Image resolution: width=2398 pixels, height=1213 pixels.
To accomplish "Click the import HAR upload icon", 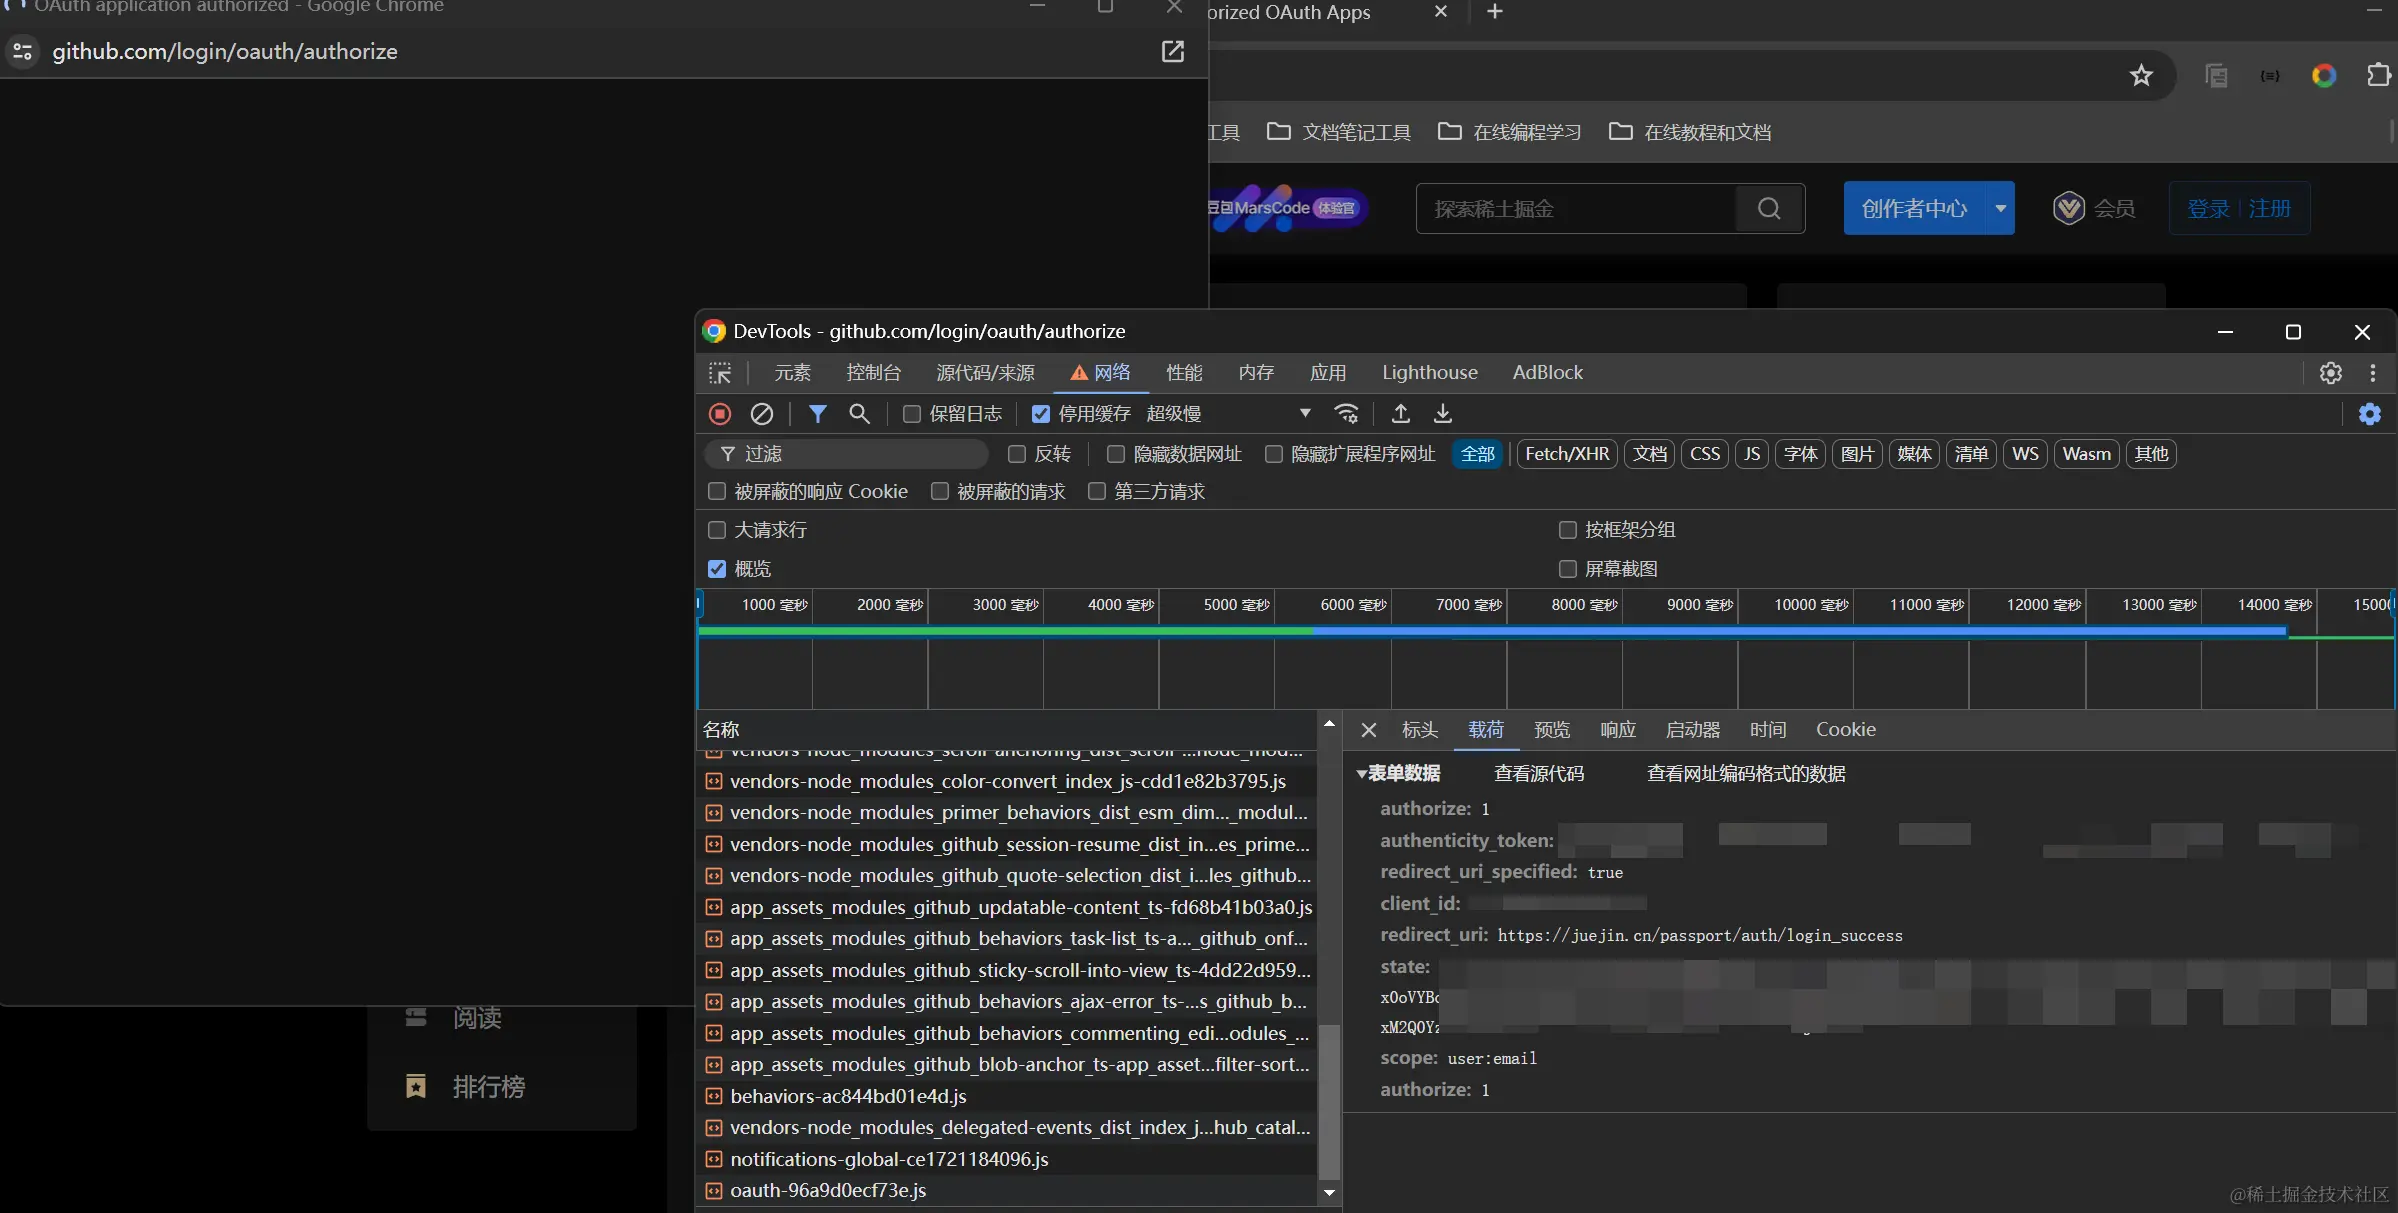I will coord(1400,413).
